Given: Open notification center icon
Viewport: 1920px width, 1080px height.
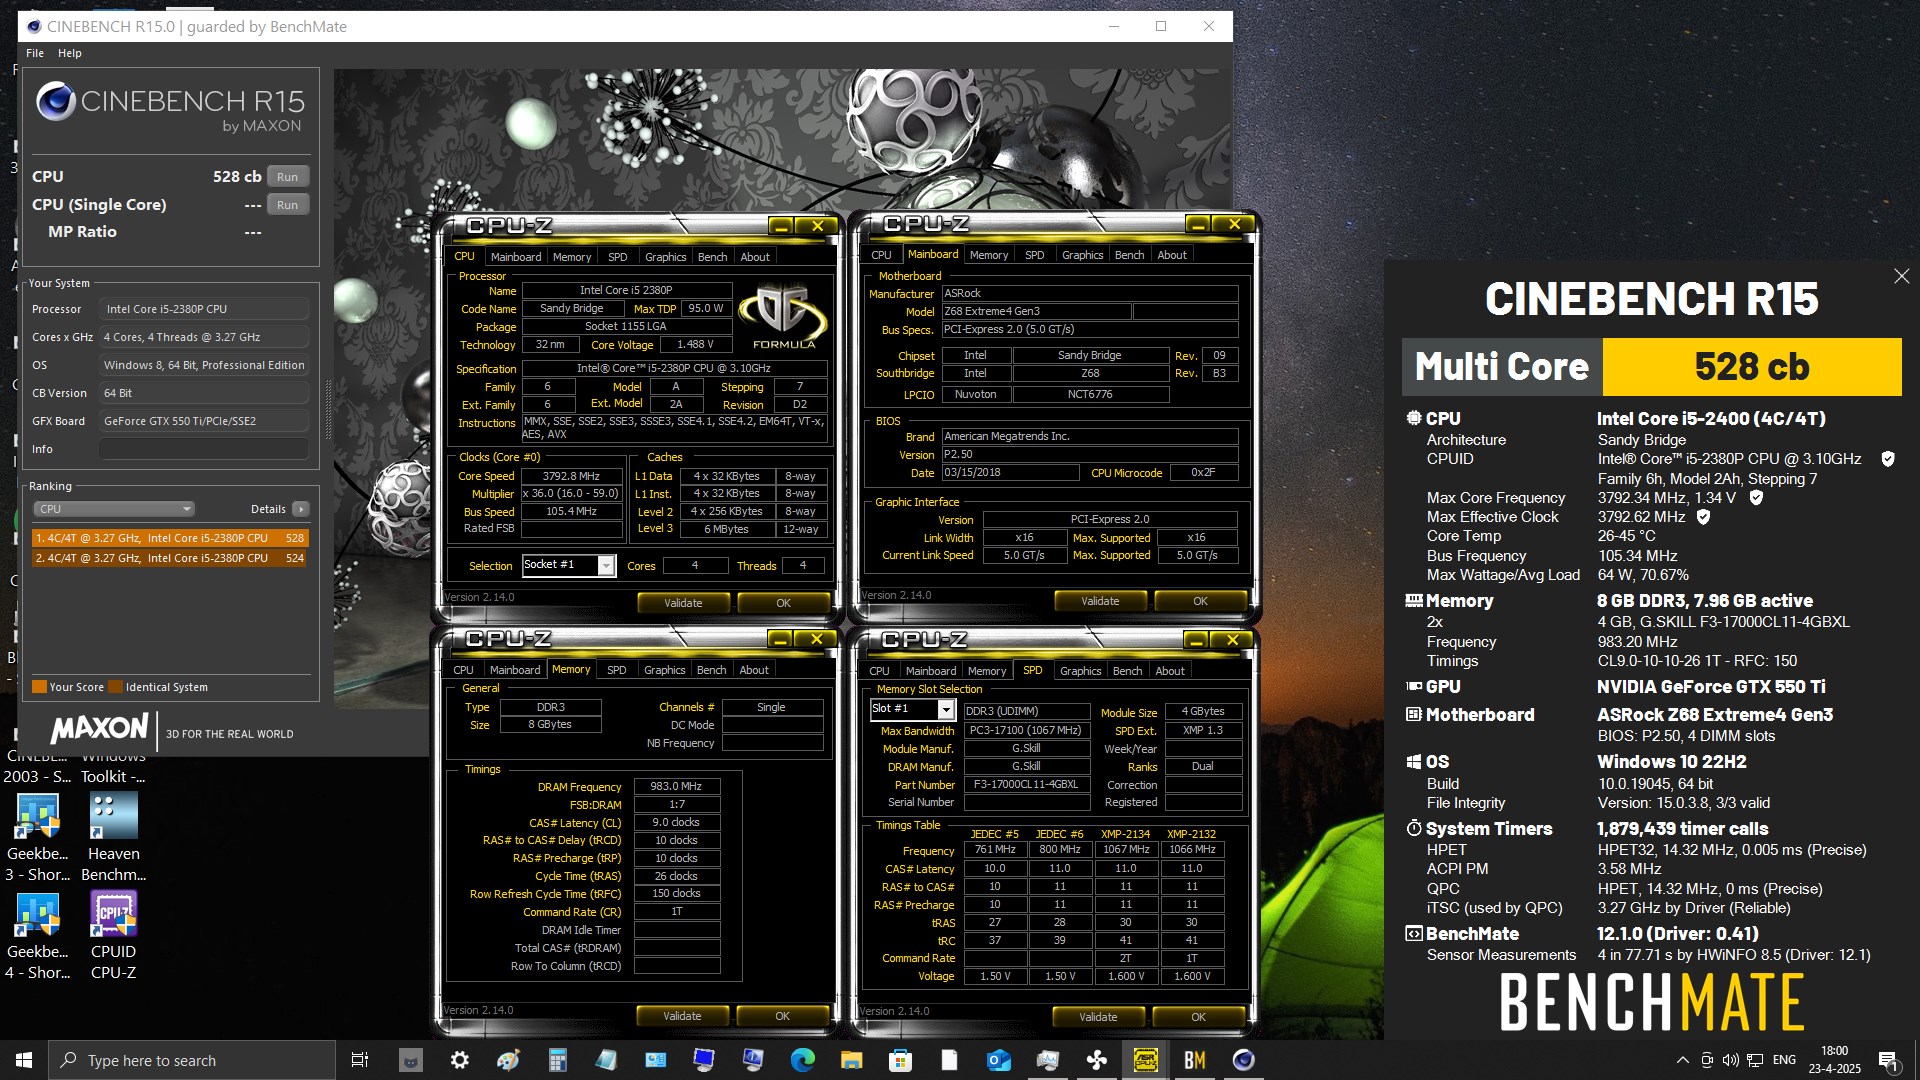Looking at the screenshot, I should point(1888,1060).
